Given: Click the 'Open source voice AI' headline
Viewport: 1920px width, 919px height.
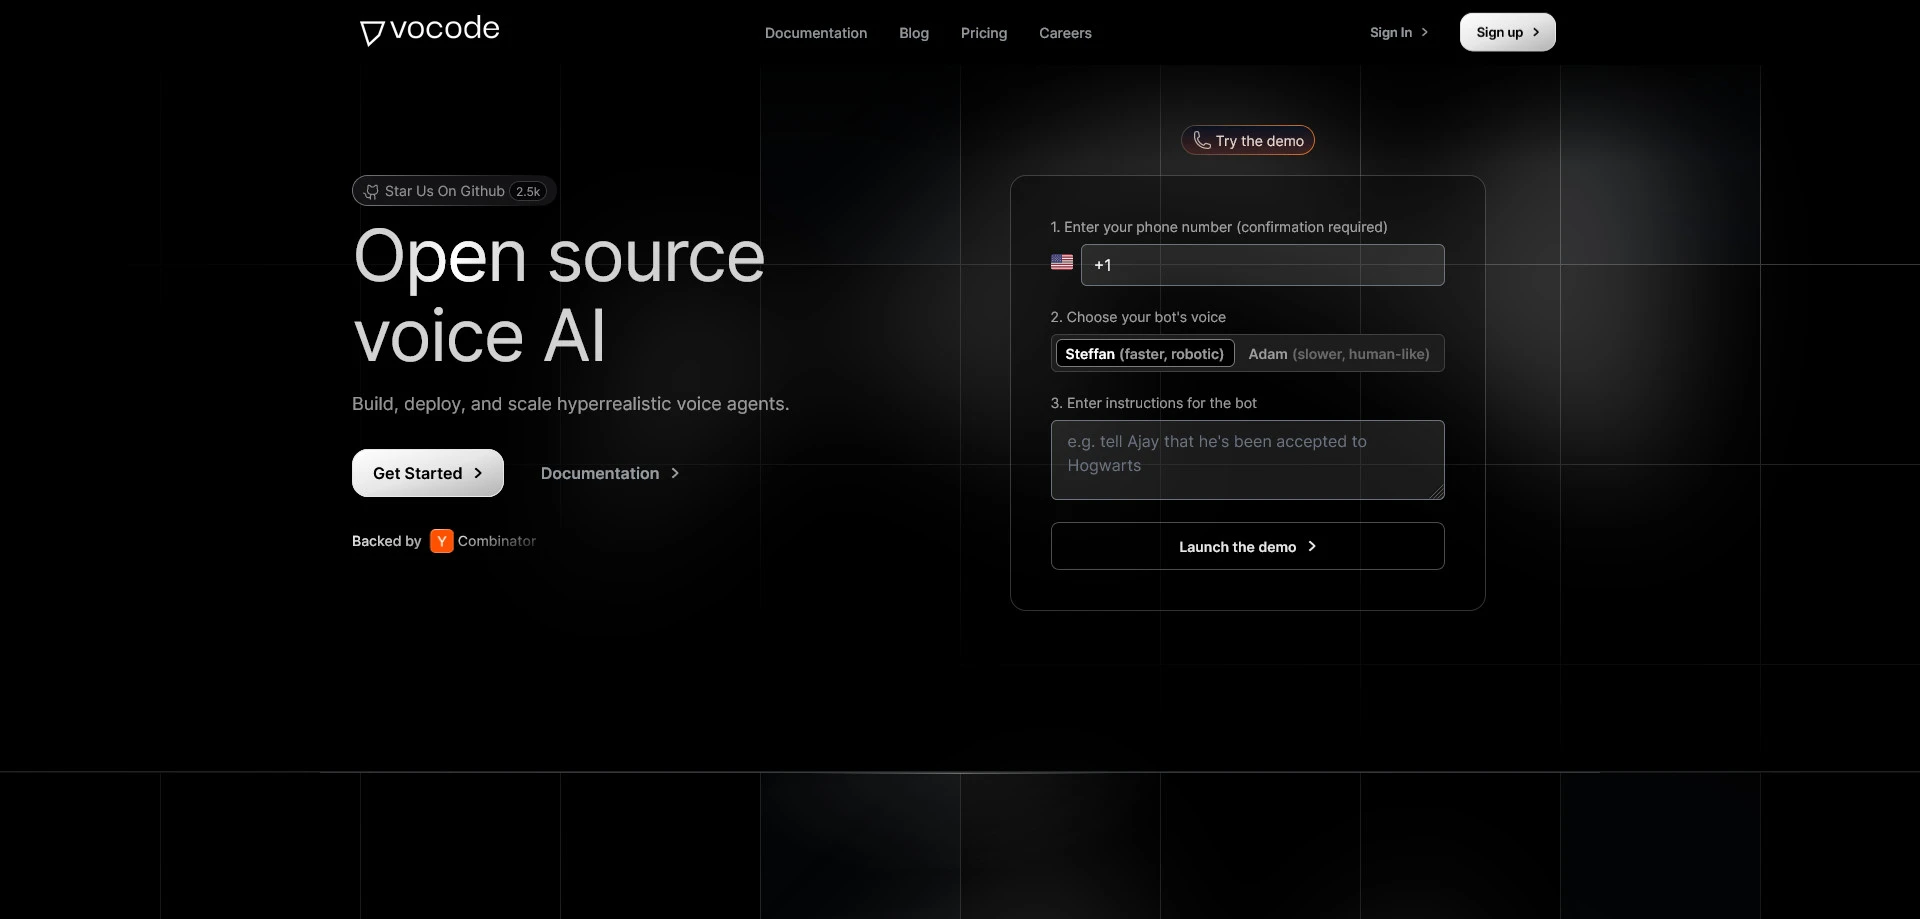Looking at the screenshot, I should point(559,296).
